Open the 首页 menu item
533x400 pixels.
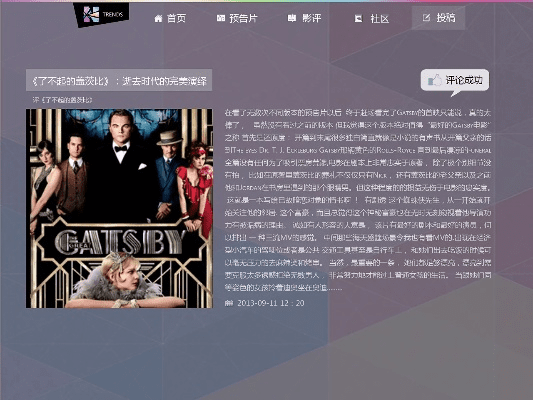(x=176, y=18)
